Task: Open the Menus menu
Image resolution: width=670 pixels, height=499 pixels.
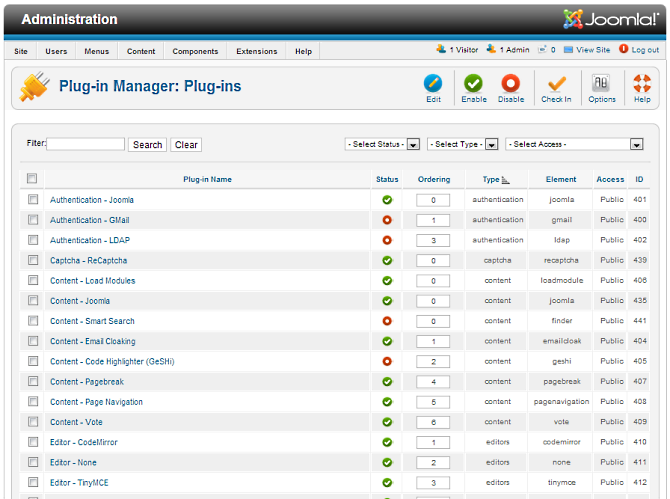Action: click(x=97, y=51)
